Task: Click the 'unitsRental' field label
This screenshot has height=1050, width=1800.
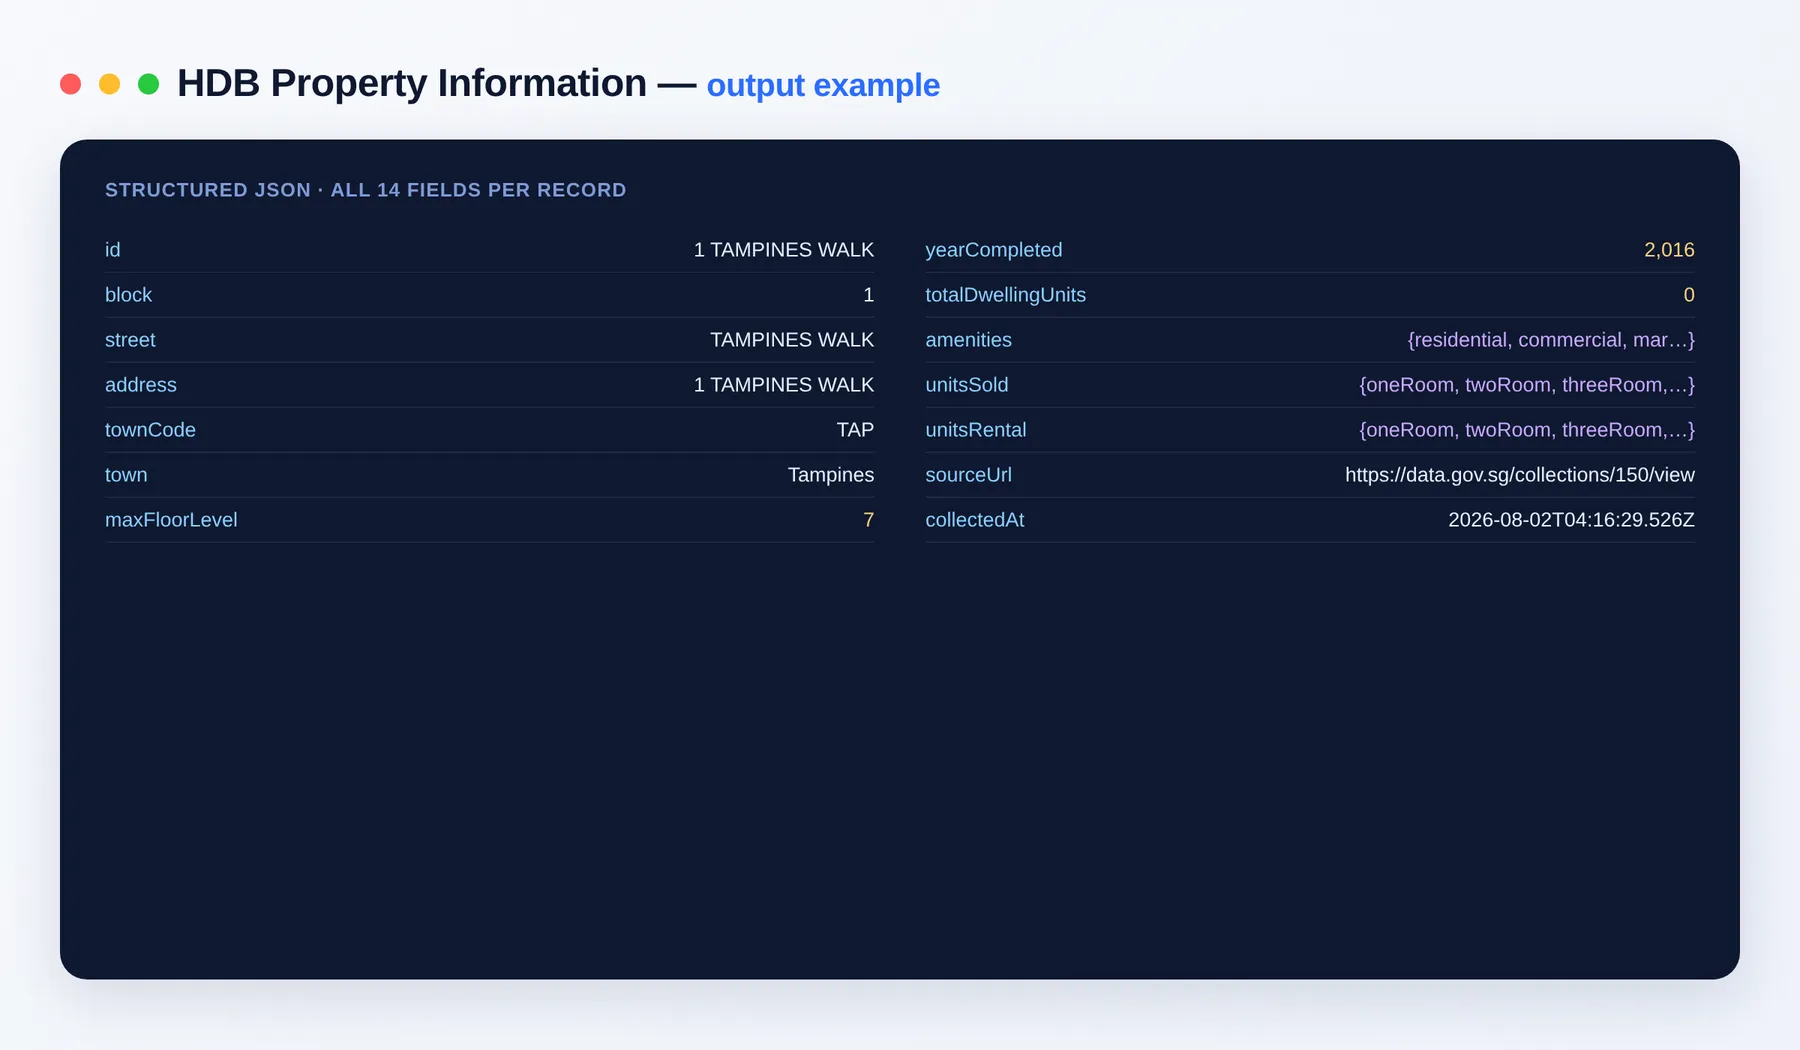Action: 976,430
